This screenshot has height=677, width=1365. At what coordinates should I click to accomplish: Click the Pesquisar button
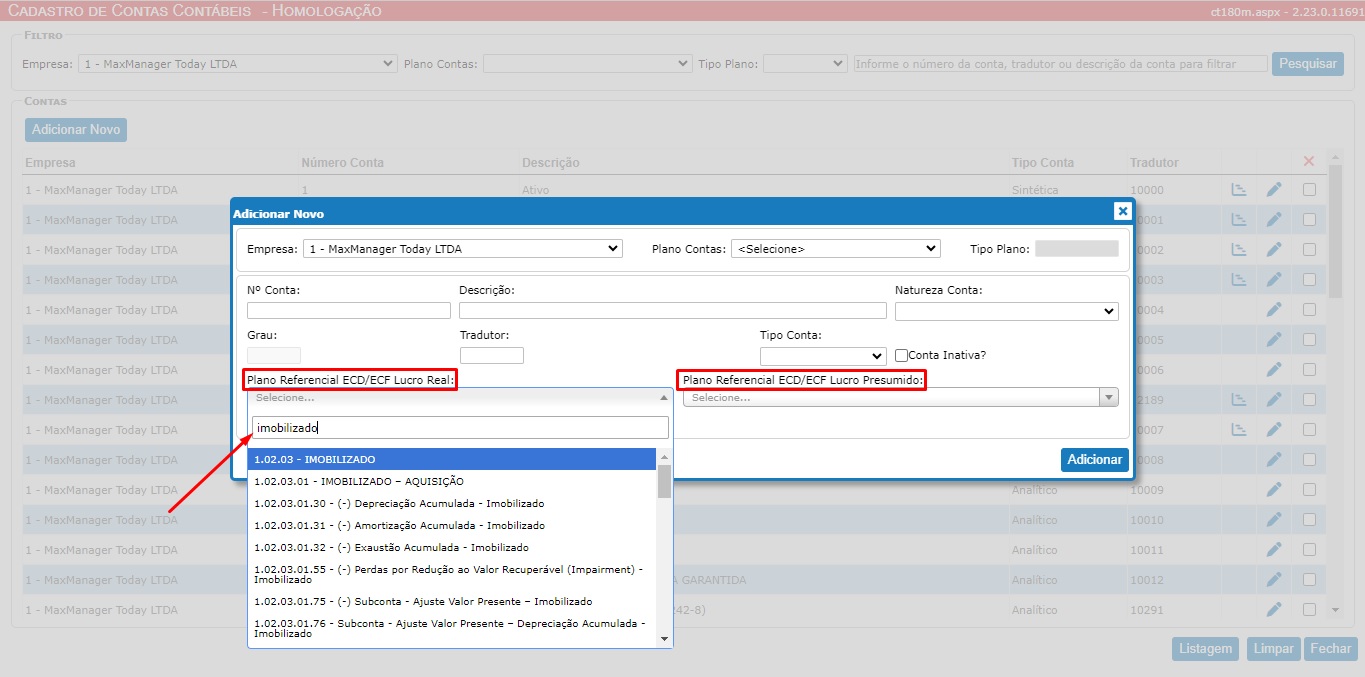1307,64
